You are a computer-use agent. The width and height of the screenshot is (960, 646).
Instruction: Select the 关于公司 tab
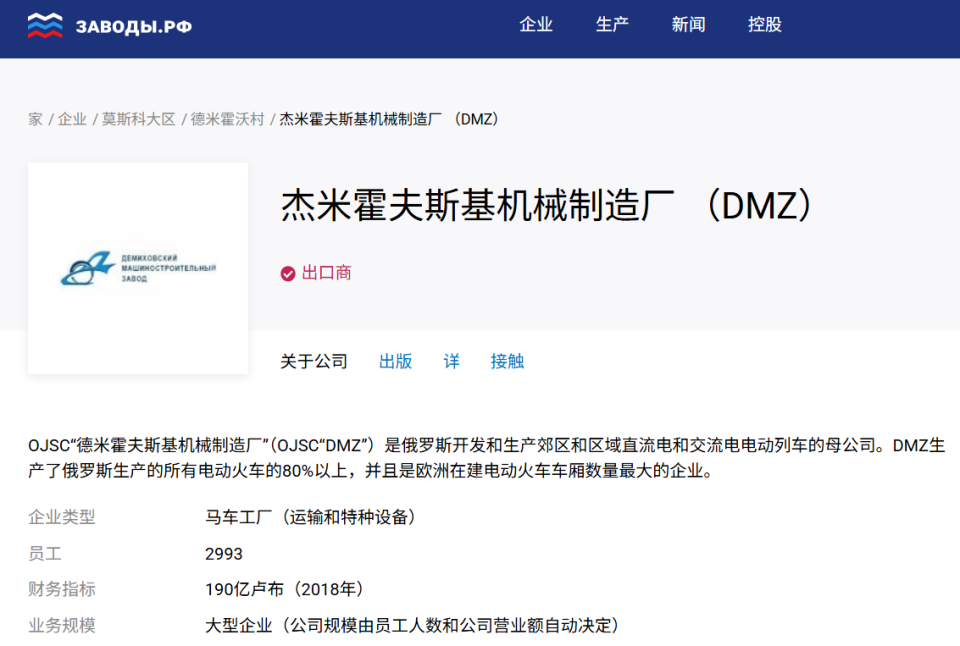click(x=313, y=361)
